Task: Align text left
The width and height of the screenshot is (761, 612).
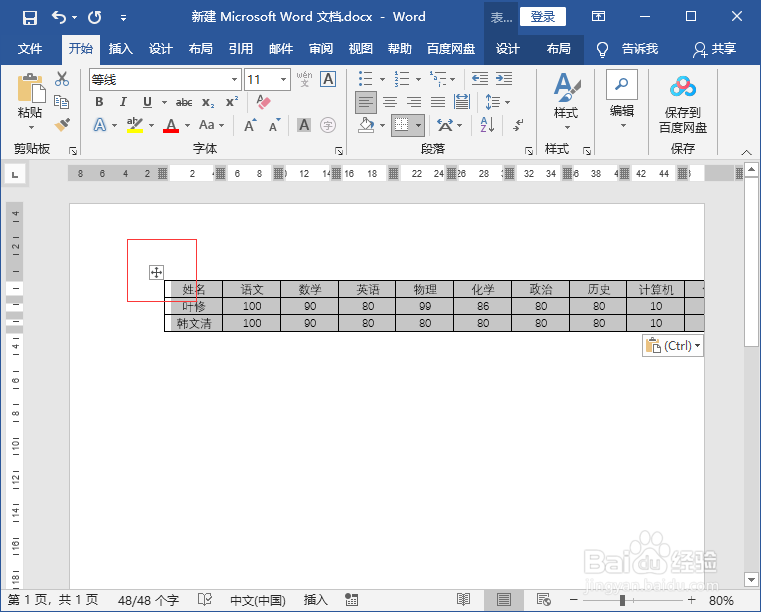Action: tap(366, 102)
